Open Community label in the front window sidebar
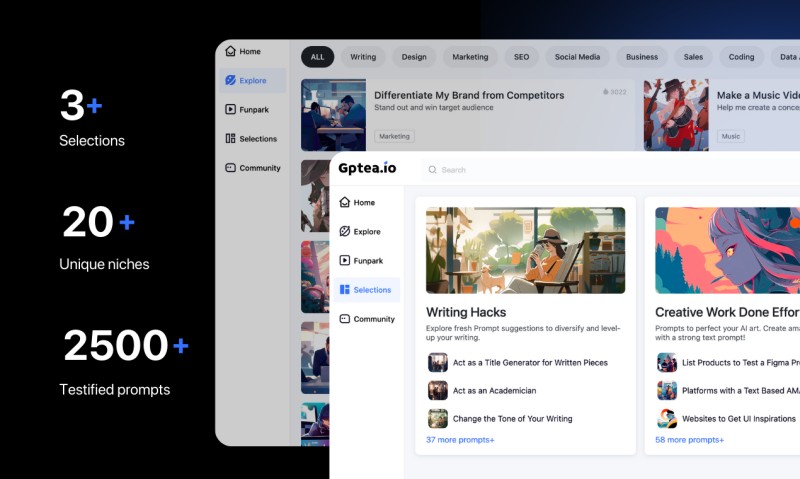This screenshot has height=479, width=800. point(374,318)
